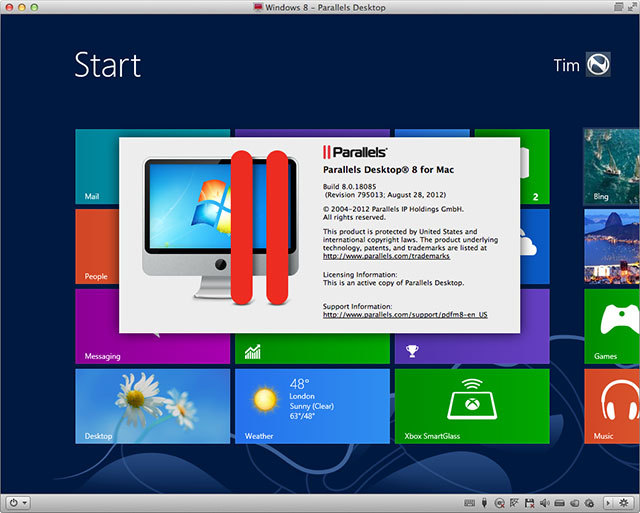The width and height of the screenshot is (640, 513).
Task: Open the Finance chart tile
Action: [x=312, y=349]
